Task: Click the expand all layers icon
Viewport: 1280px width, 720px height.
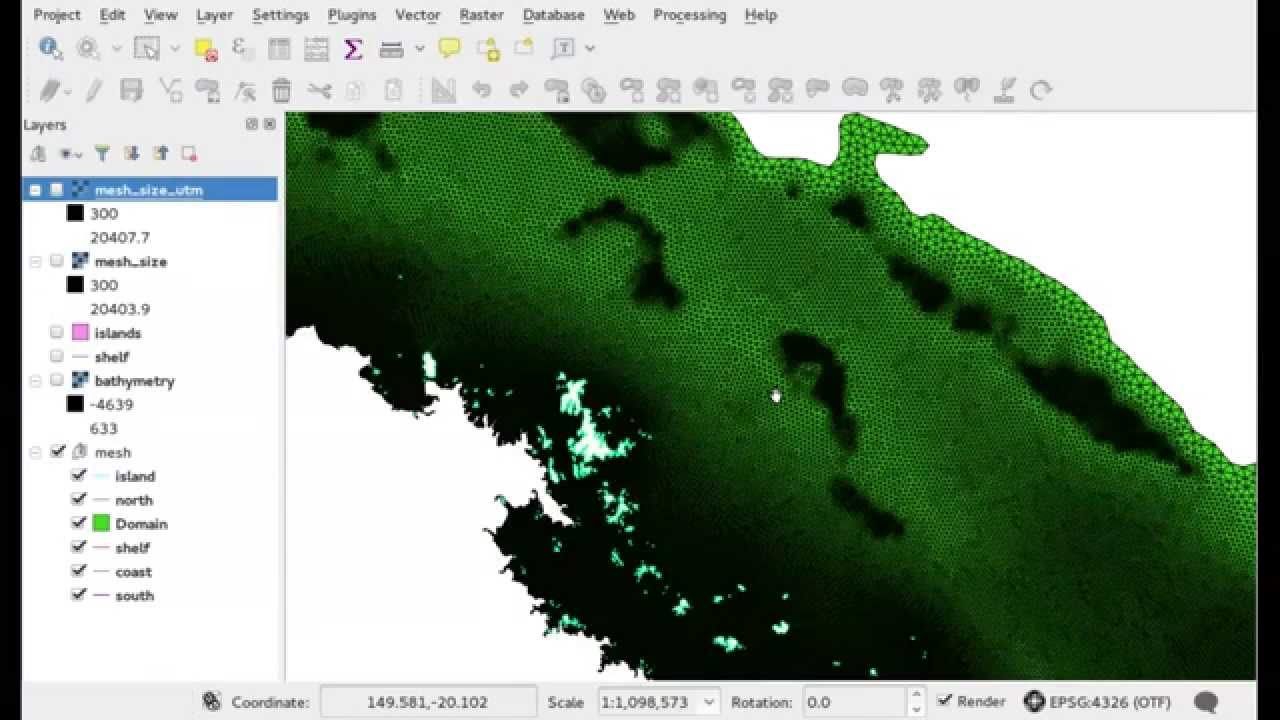Action: pos(131,153)
